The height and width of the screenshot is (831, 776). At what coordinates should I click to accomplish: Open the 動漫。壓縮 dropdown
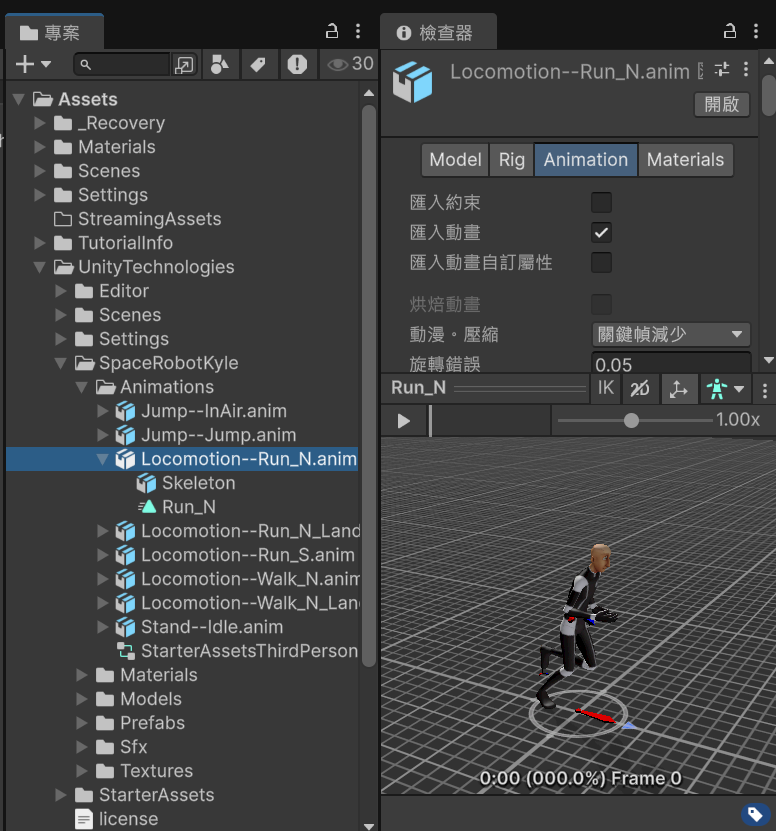click(x=671, y=334)
